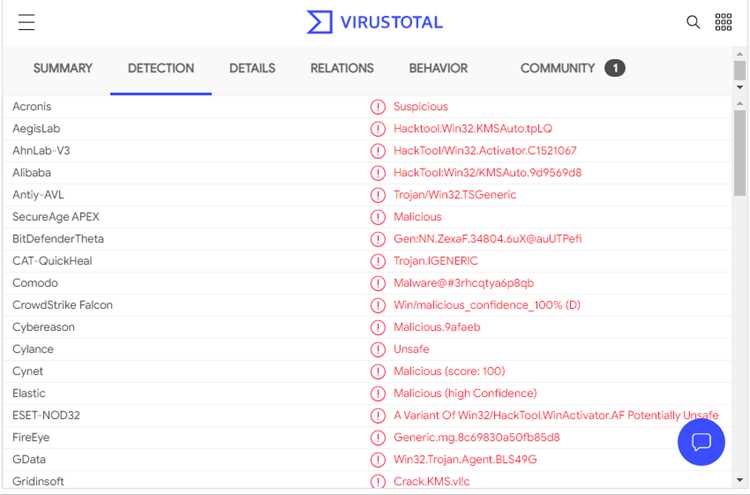Select the BitDefenderTheta engine name
Image resolution: width=750 pixels, height=495 pixels.
coord(58,239)
